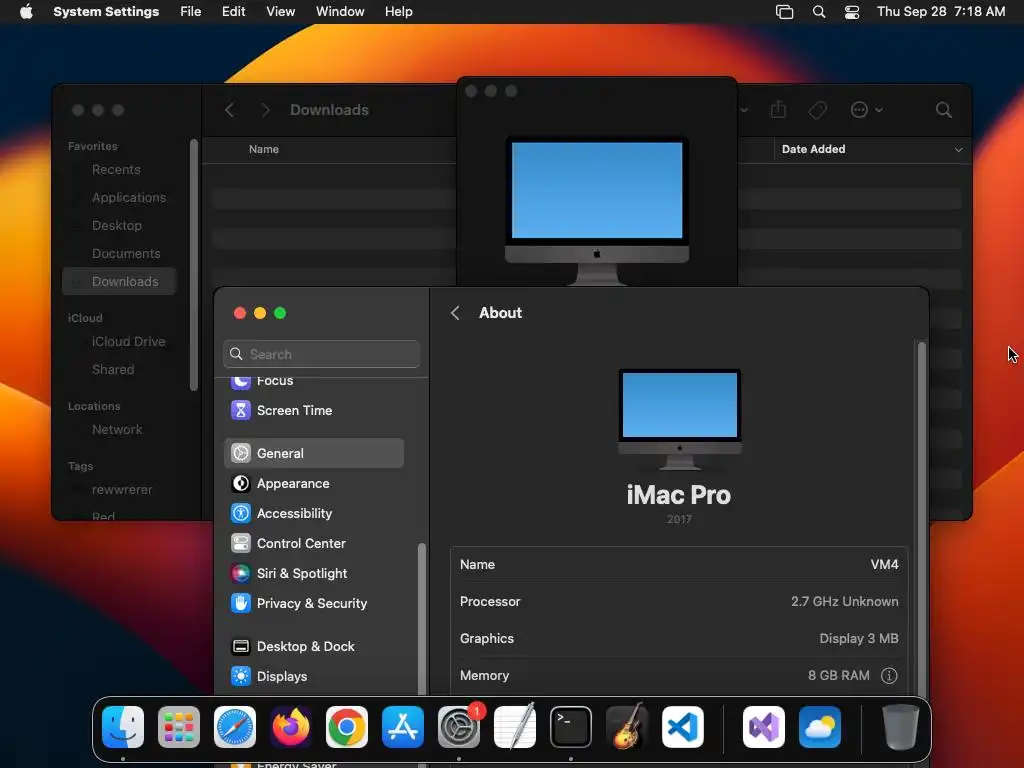Open Accessibility settings
Screen dimensions: 1024x768
pyautogui.click(x=314, y=513)
